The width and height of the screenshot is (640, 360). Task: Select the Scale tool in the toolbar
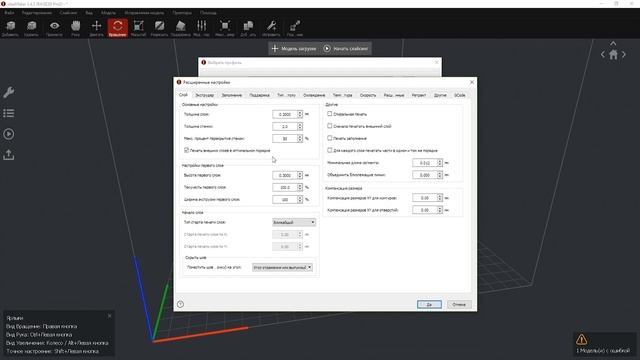click(x=138, y=26)
